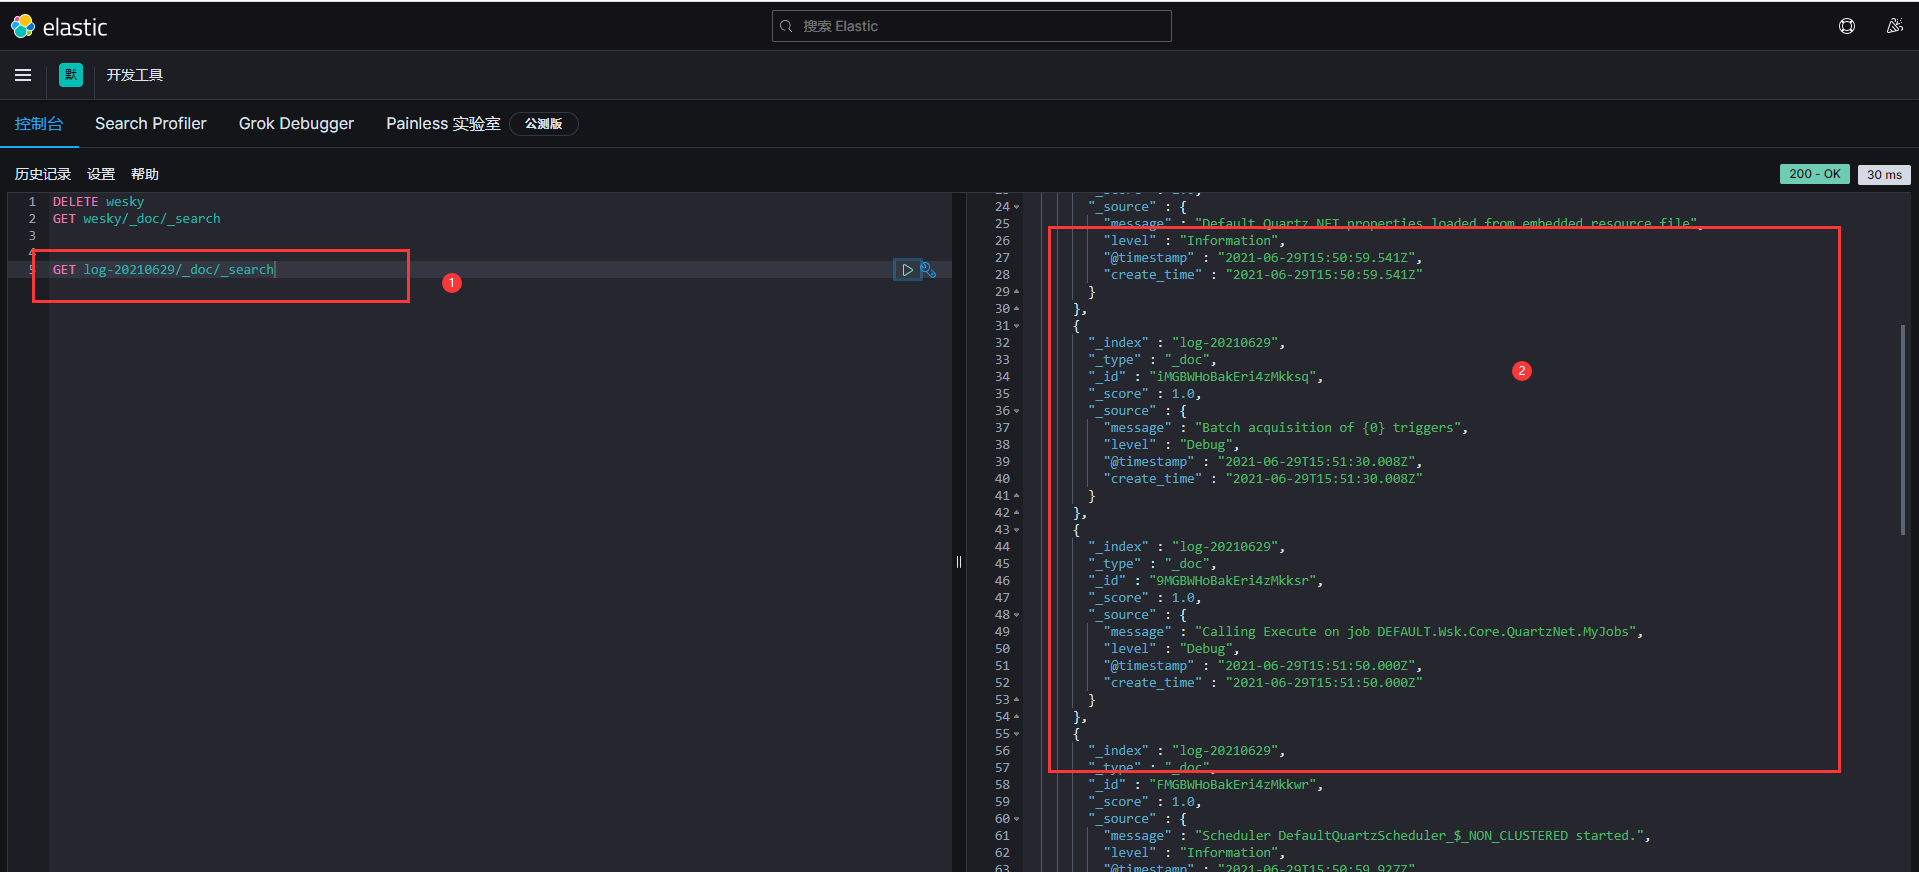Click "Batch acquisition of {0} triggers" message

(x=1328, y=428)
